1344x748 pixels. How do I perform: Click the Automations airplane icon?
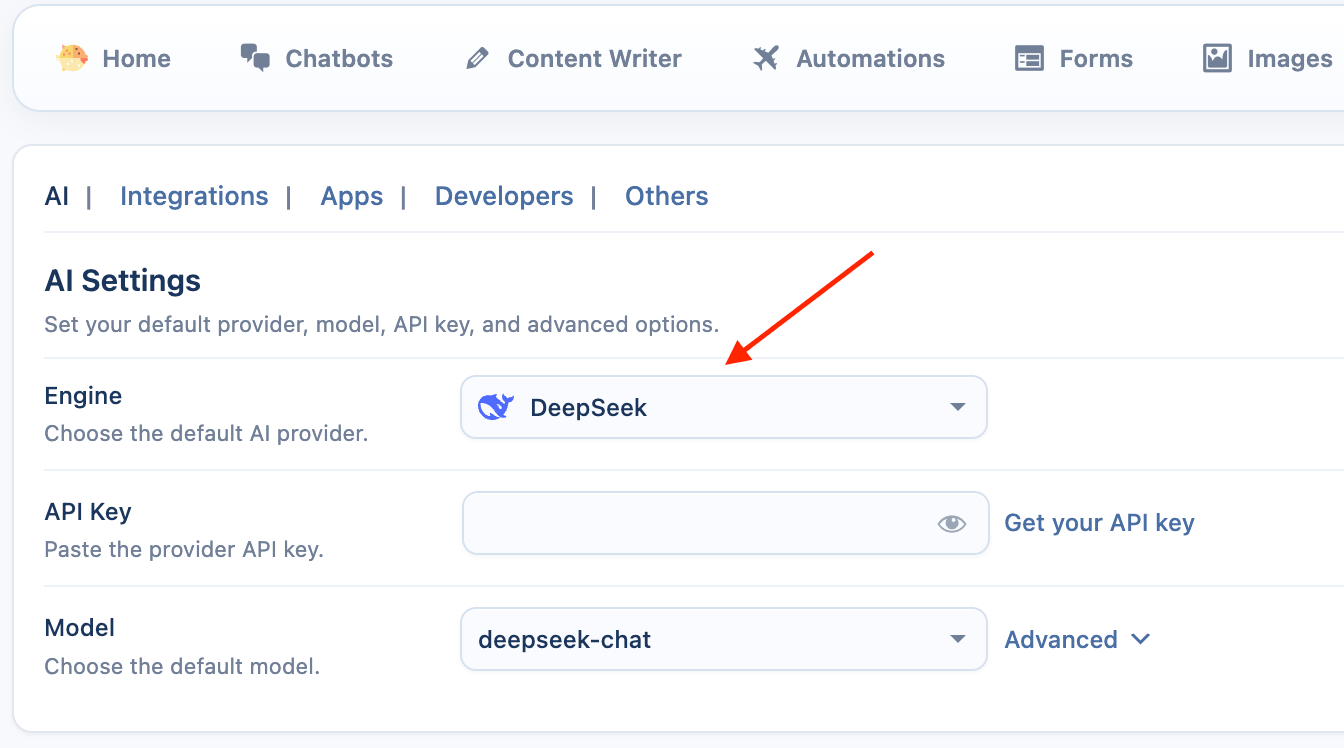766,58
